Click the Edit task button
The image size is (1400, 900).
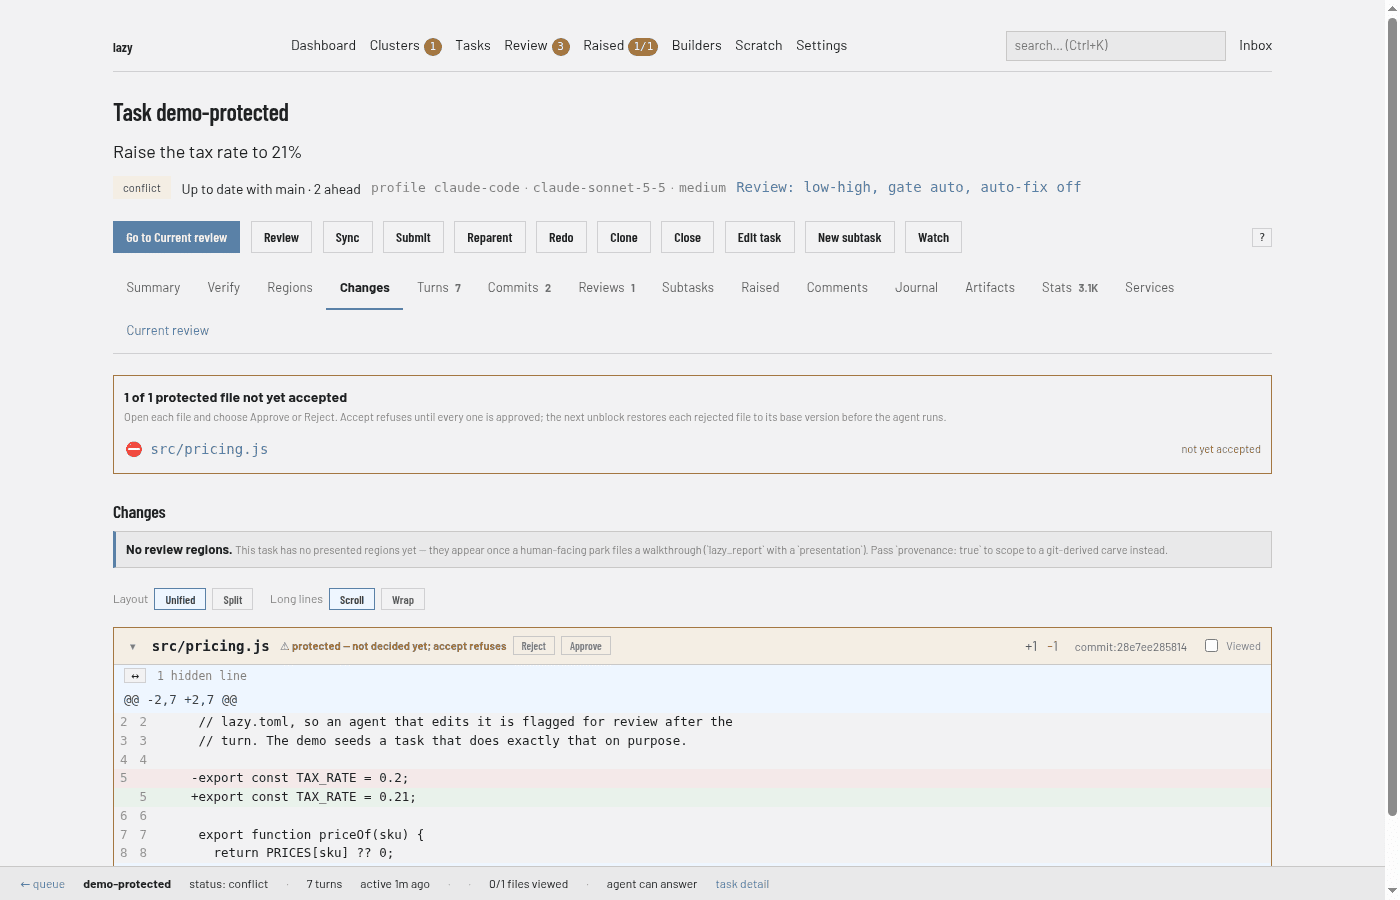click(x=759, y=237)
